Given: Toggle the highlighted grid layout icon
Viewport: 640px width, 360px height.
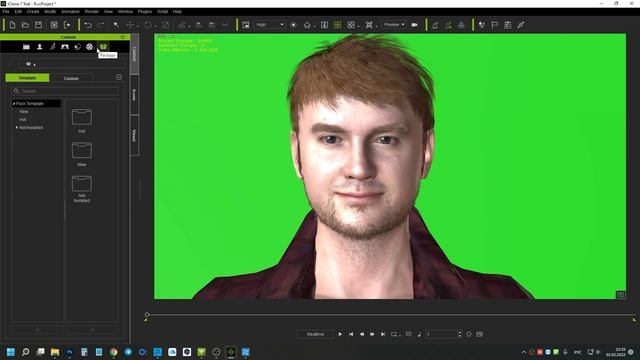Looking at the screenshot, I should click(338, 25).
